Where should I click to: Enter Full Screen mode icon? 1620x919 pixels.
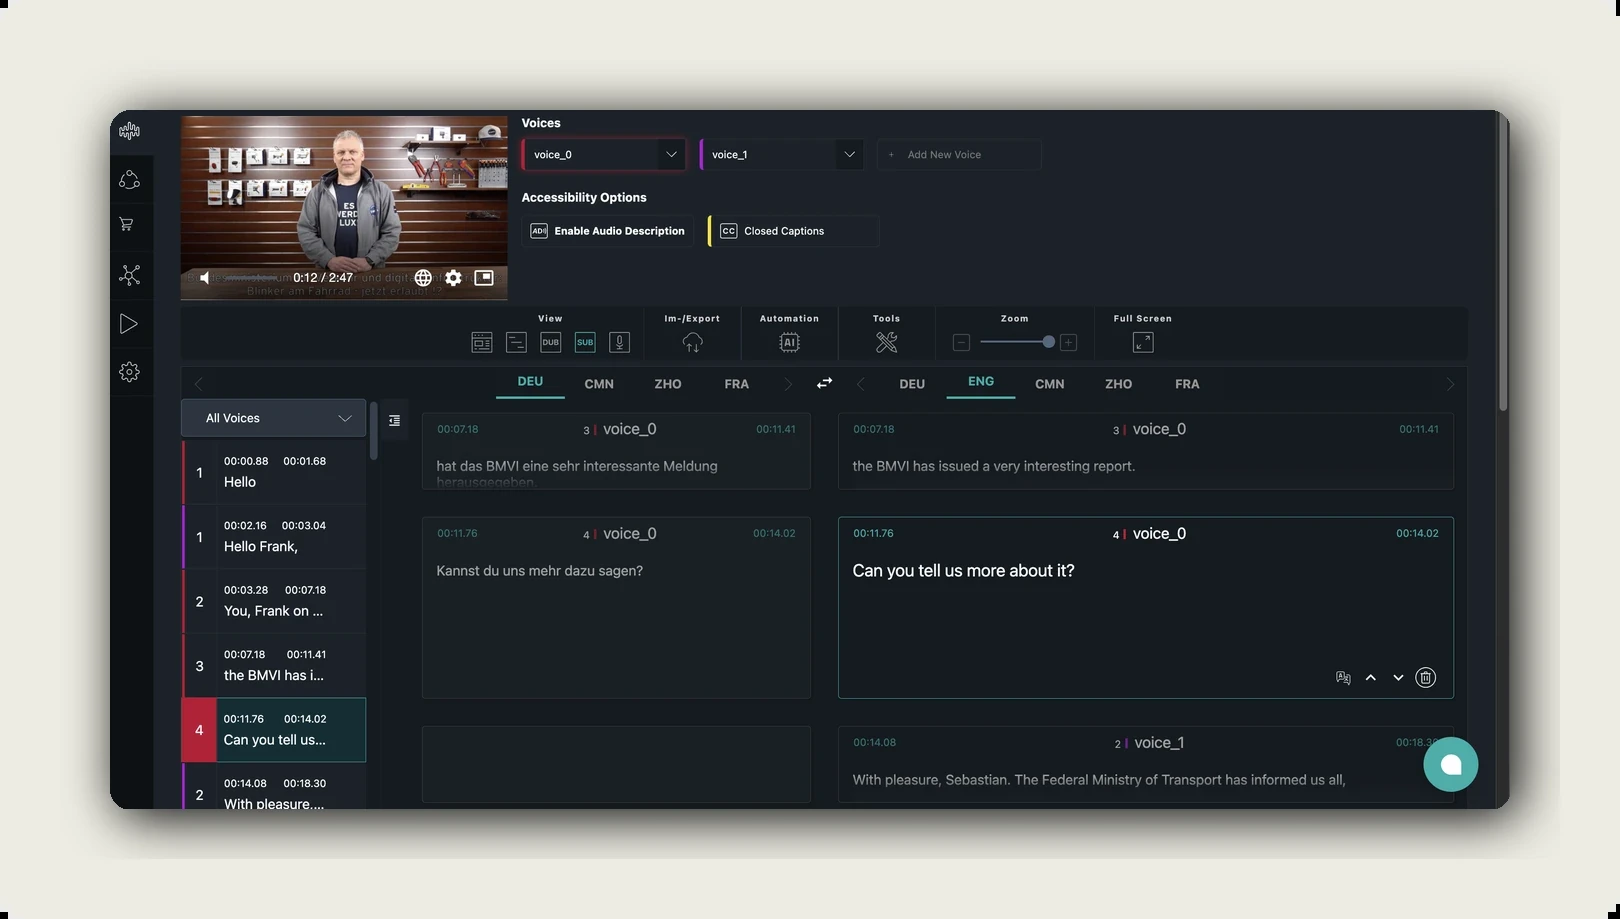1143,343
